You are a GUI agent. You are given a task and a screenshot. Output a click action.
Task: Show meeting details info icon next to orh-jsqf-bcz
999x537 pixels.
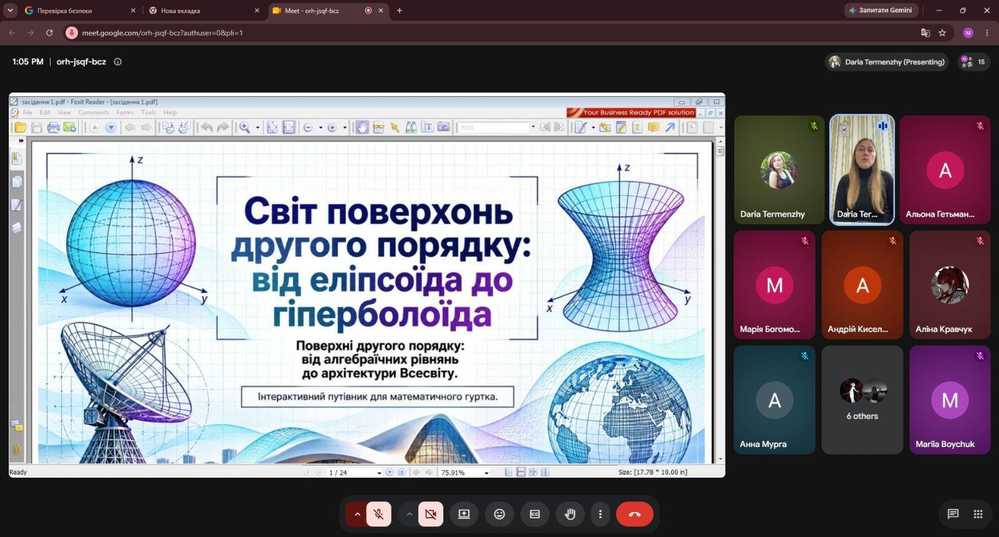point(118,62)
